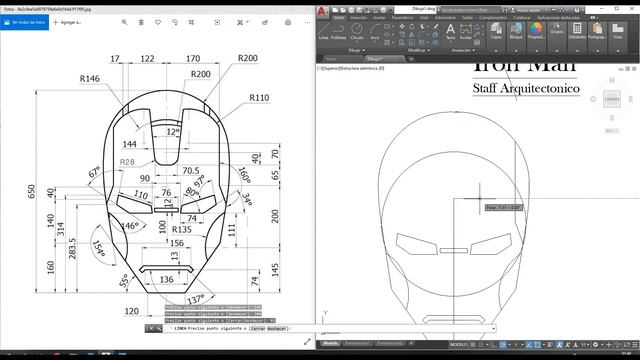Toggle MODELO space button in status bar
640x360 pixels.
point(458,345)
